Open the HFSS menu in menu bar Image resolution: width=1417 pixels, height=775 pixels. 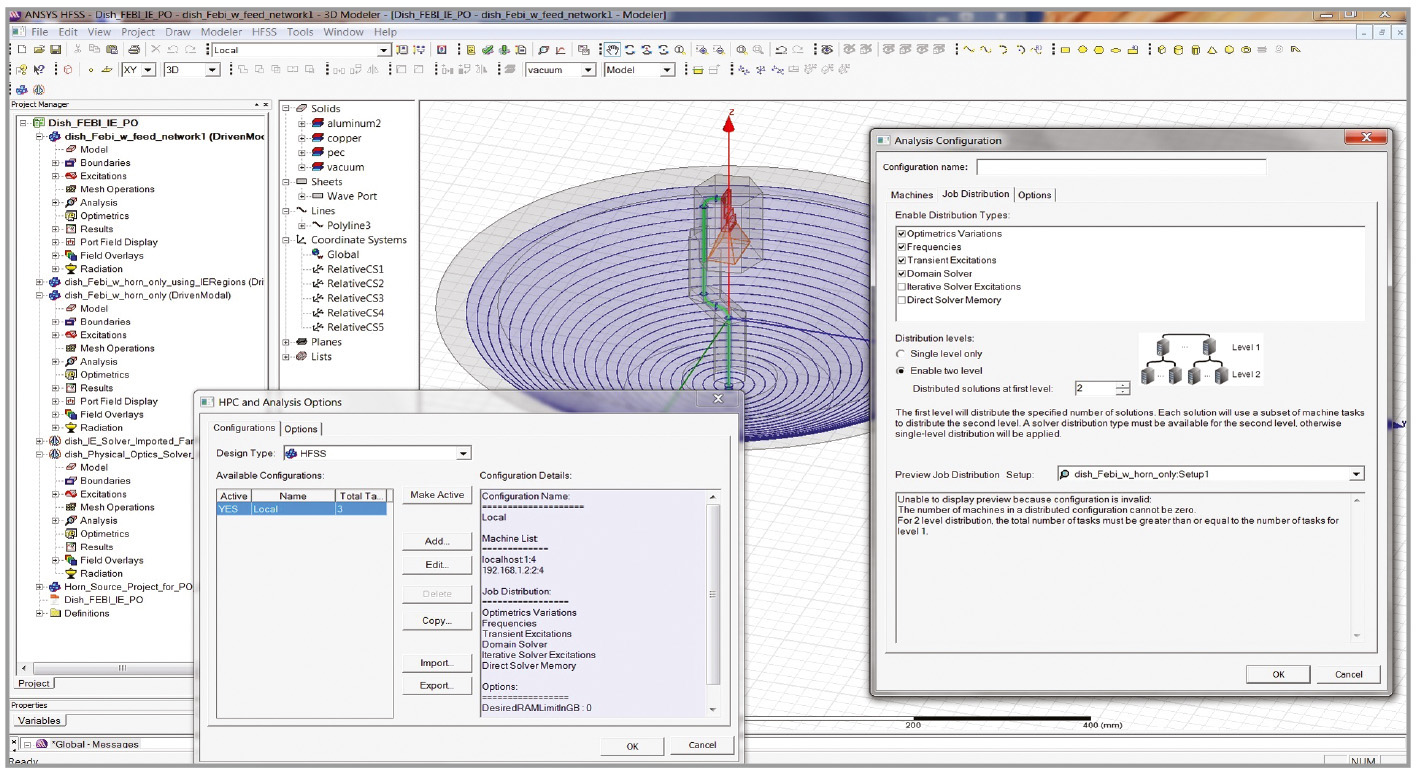[x=264, y=32]
